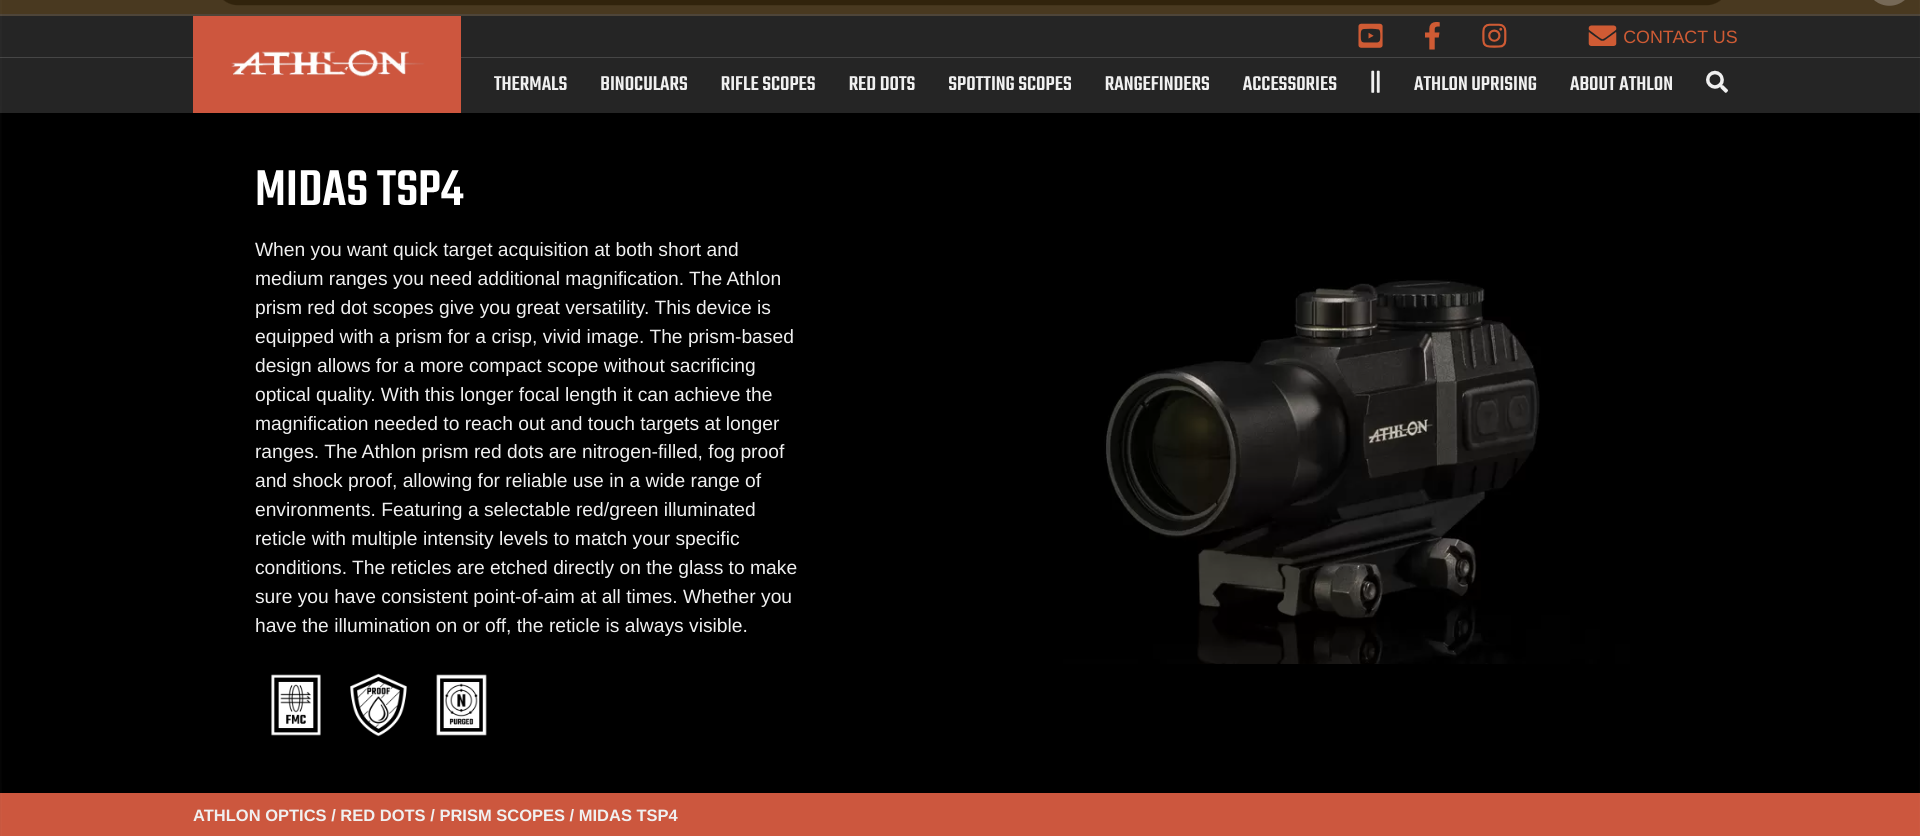Open the Thermals menu
This screenshot has width=1920, height=836.
pos(530,84)
